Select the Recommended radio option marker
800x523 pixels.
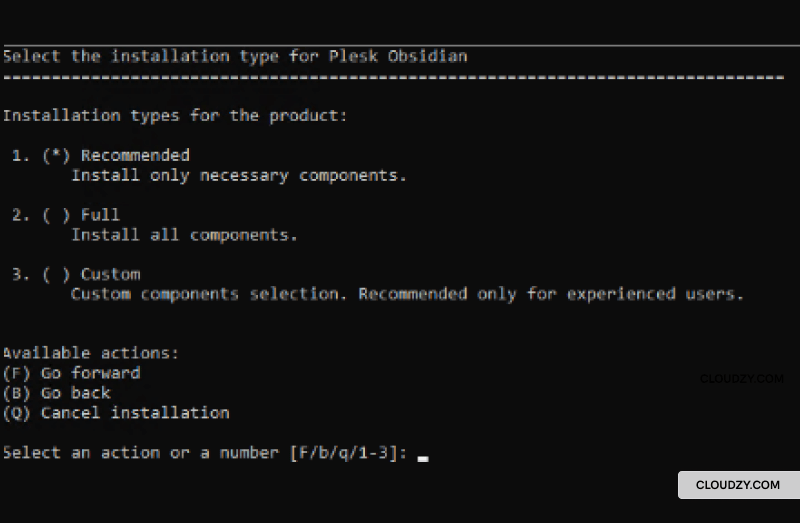coord(56,156)
